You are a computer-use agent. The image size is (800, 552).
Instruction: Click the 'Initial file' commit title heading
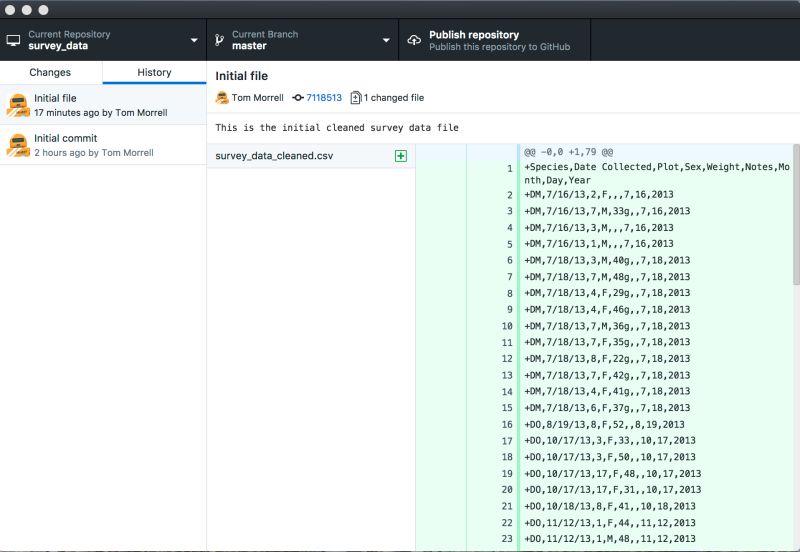pyautogui.click(x=241, y=76)
